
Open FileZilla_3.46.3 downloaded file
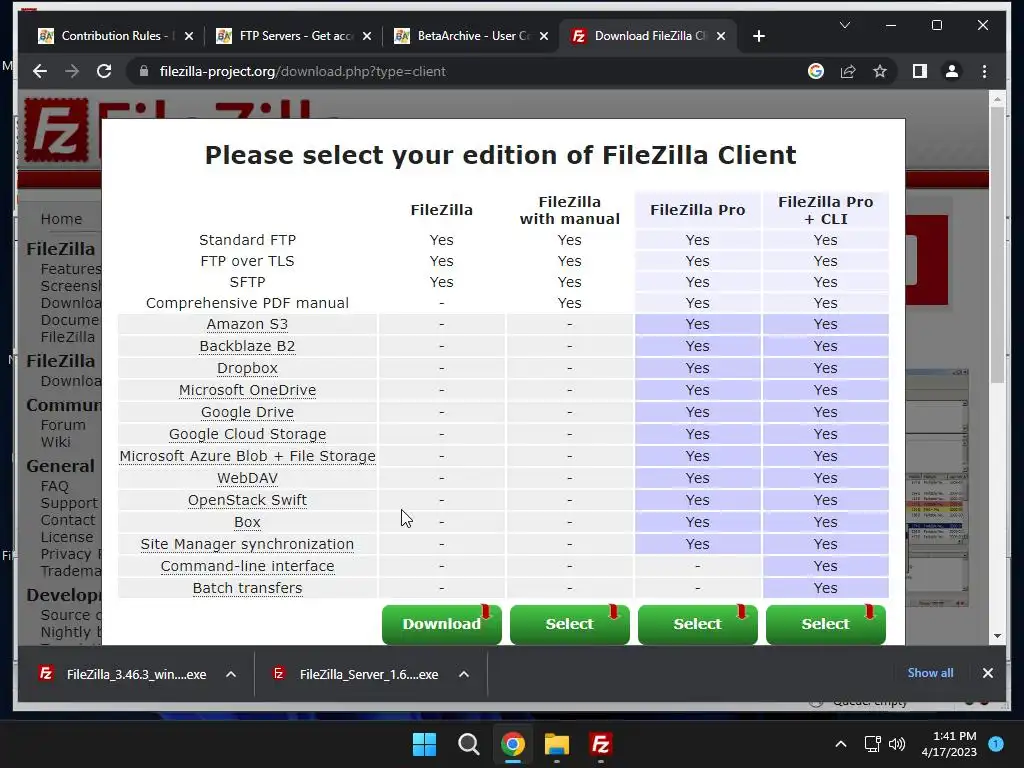(122, 674)
